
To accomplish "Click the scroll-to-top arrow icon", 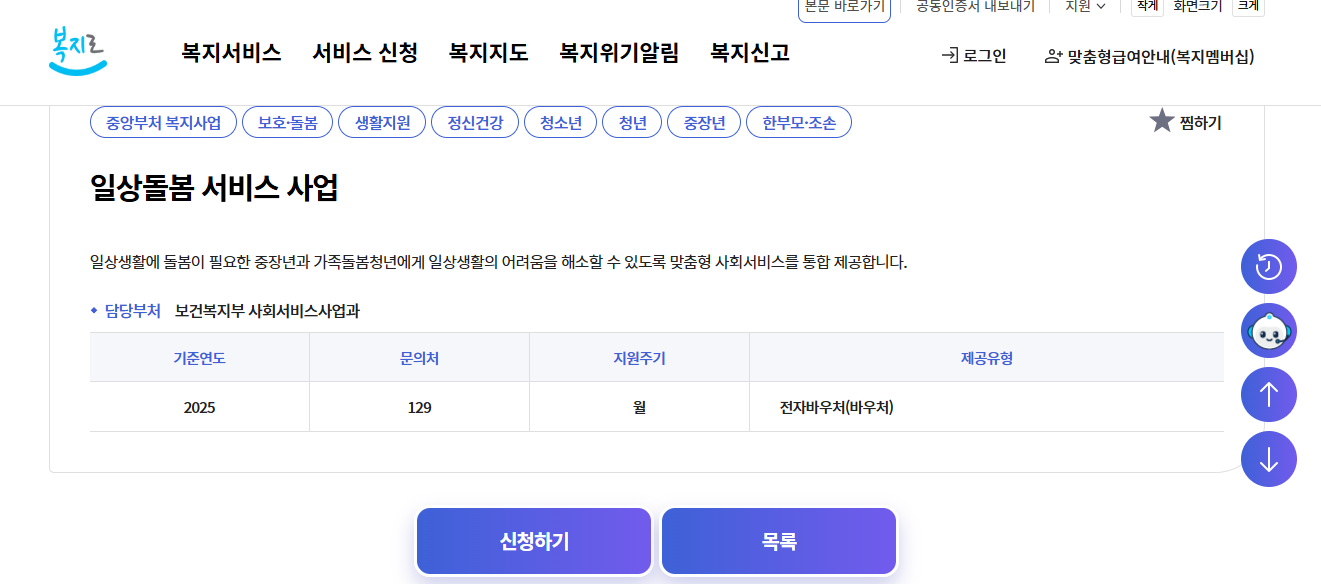I will (x=1268, y=394).
